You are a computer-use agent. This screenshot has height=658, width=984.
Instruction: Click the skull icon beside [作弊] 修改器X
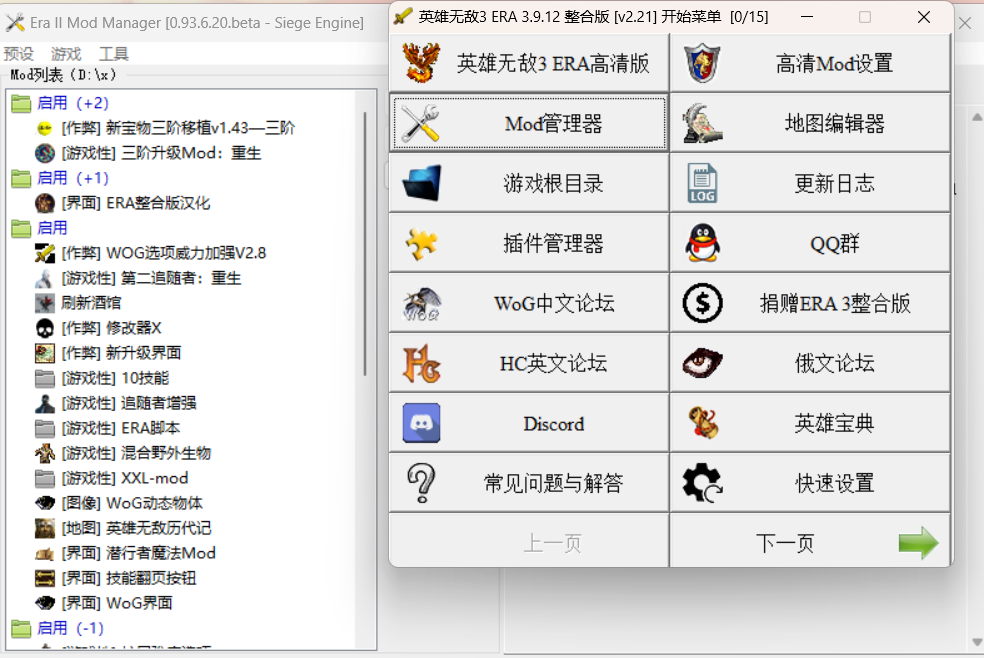coord(45,328)
